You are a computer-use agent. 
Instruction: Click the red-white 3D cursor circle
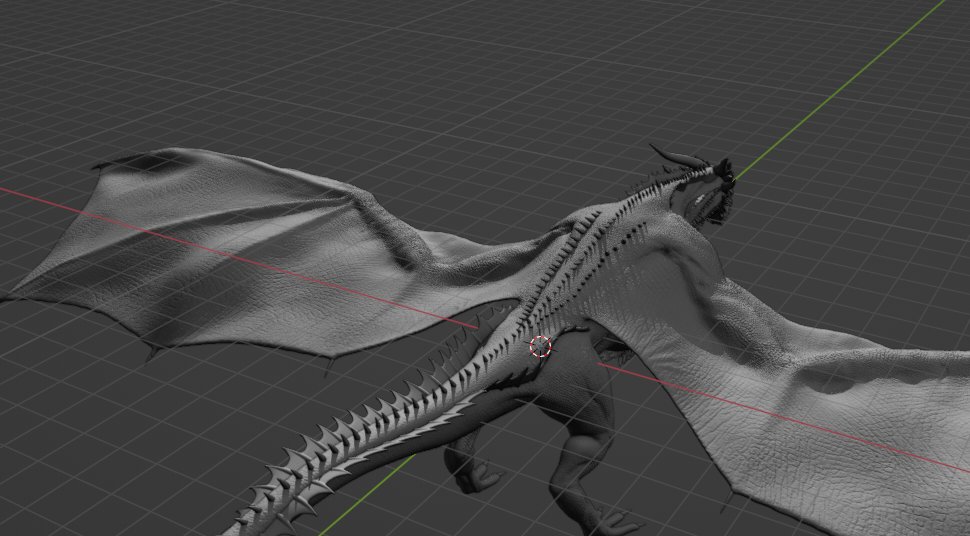[540, 347]
